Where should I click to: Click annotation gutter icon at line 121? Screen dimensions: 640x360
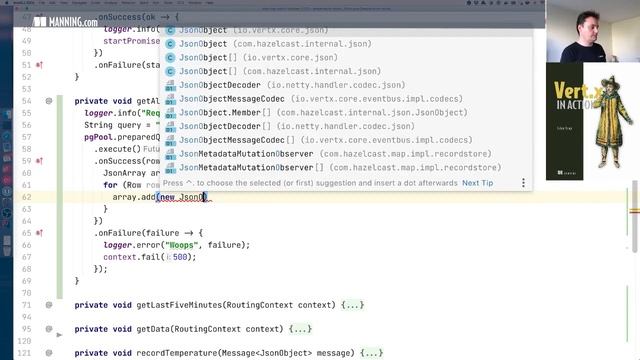point(49,353)
